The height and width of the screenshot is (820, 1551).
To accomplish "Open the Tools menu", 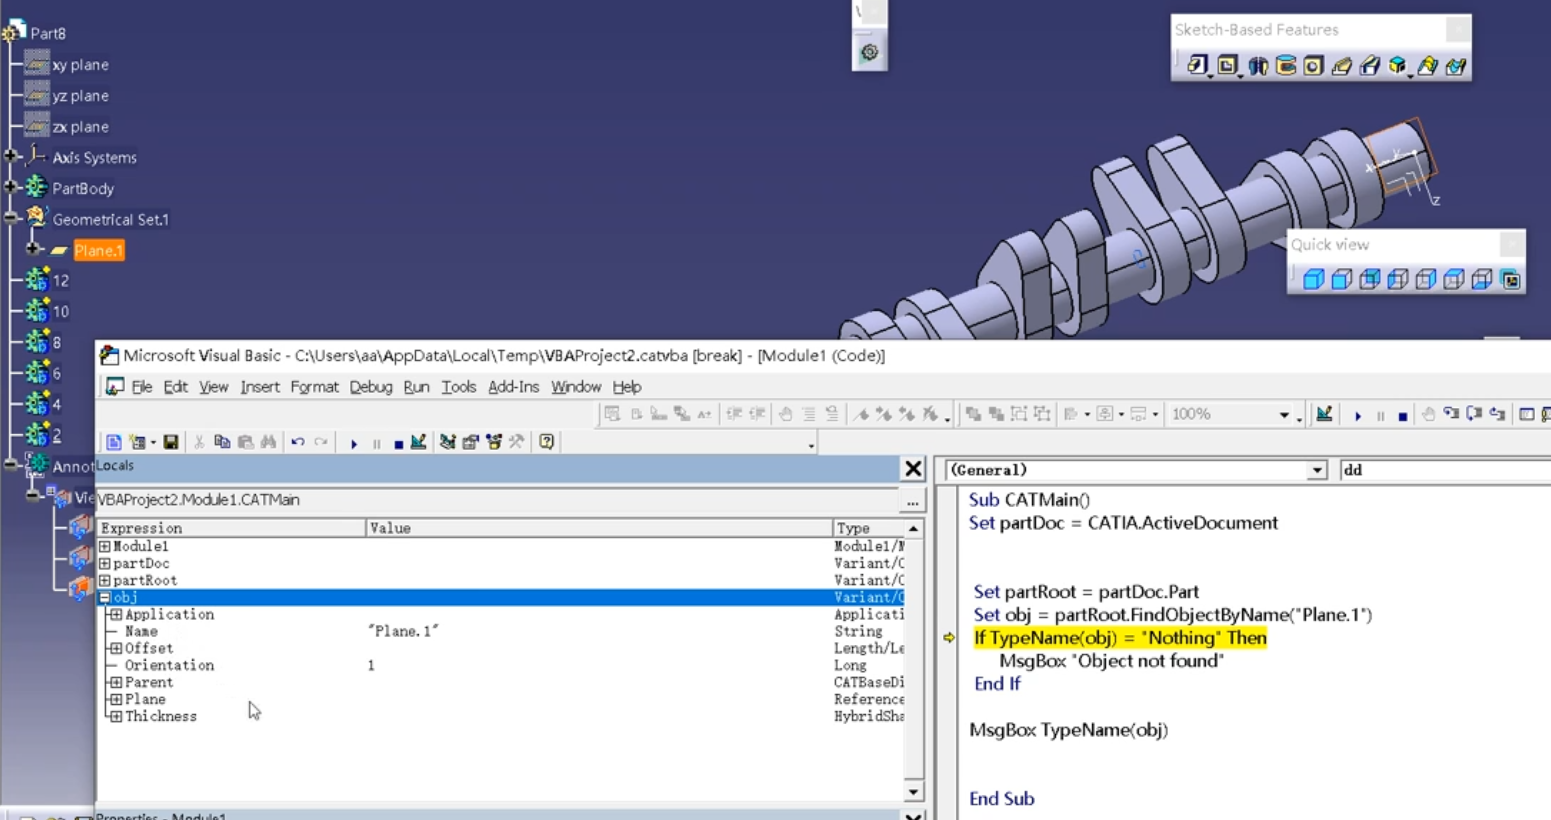I will pos(459,387).
